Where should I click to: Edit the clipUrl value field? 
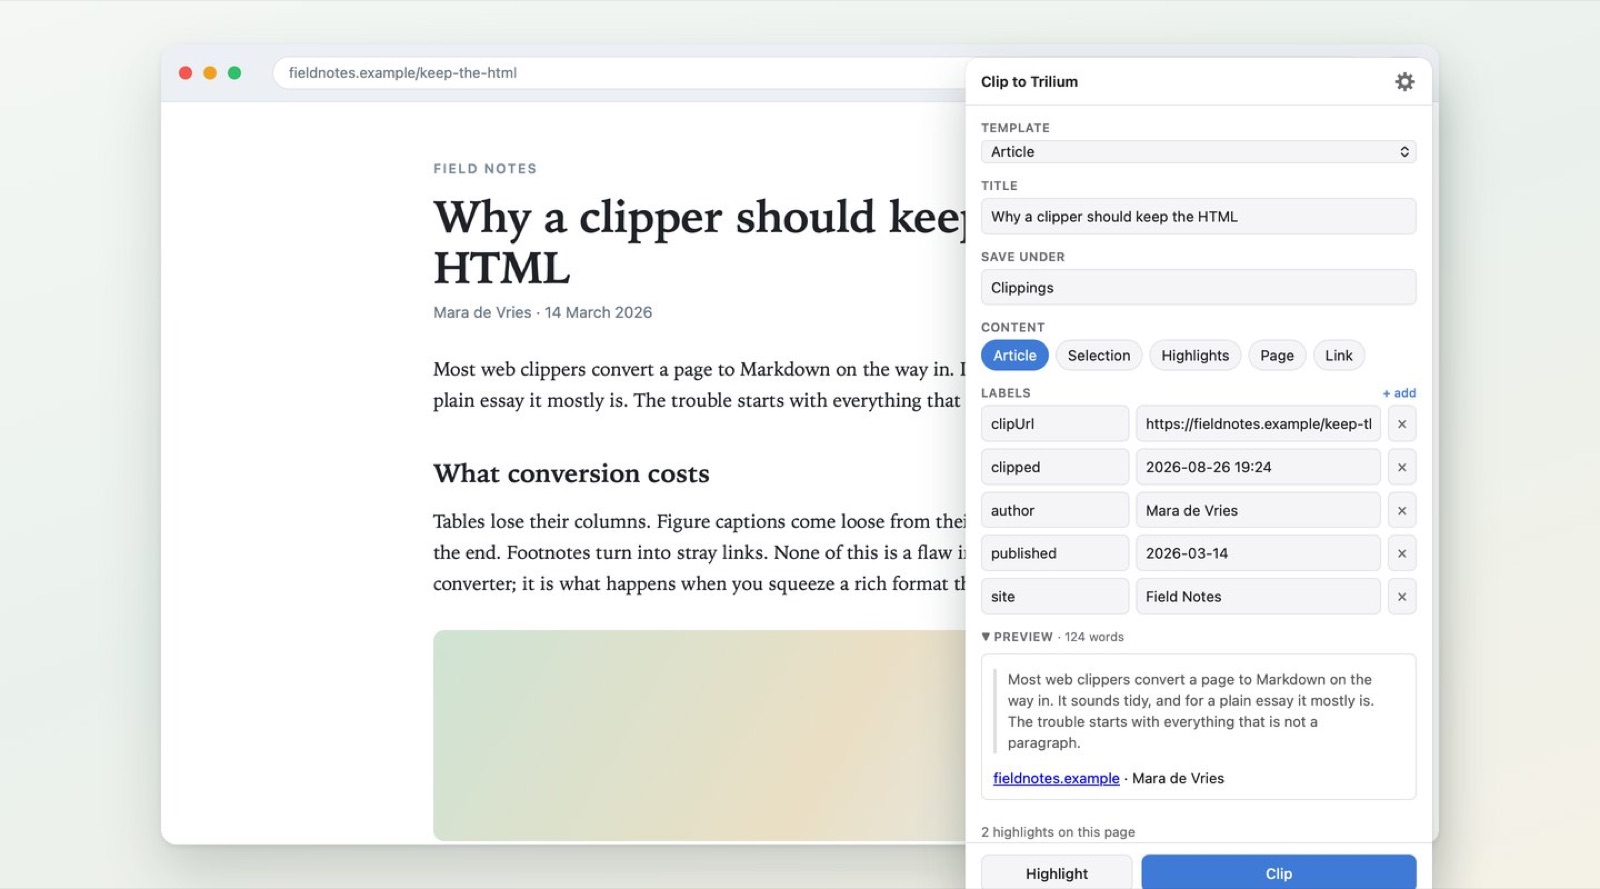[1258, 424]
